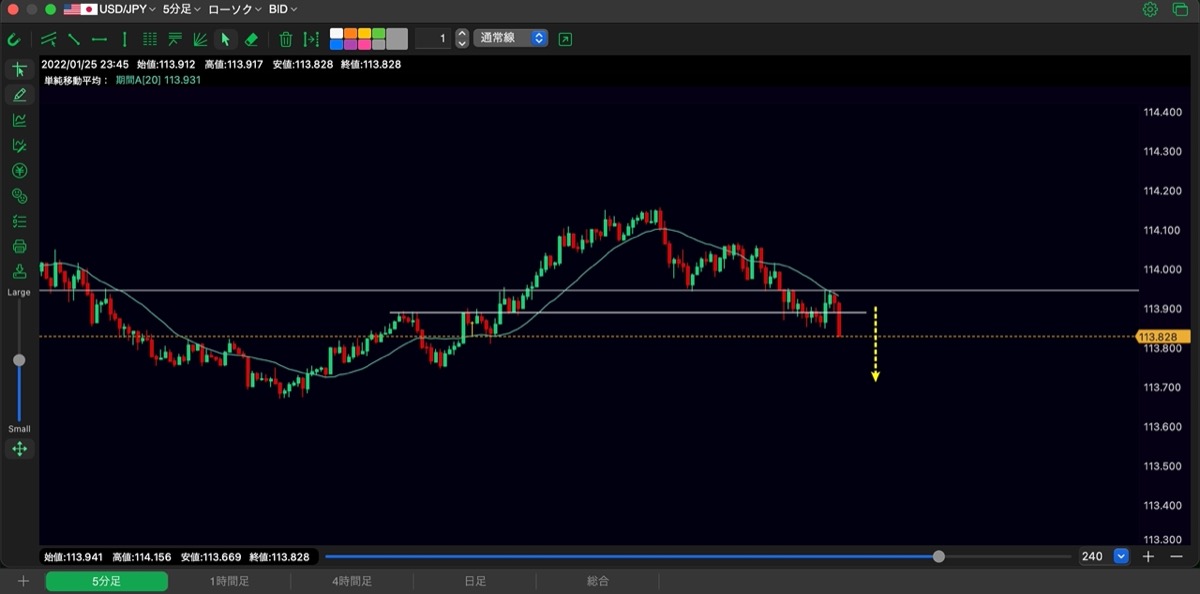1200x594 pixels.
Task: Open the 通常線 line style dropdown
Action: 511,38
